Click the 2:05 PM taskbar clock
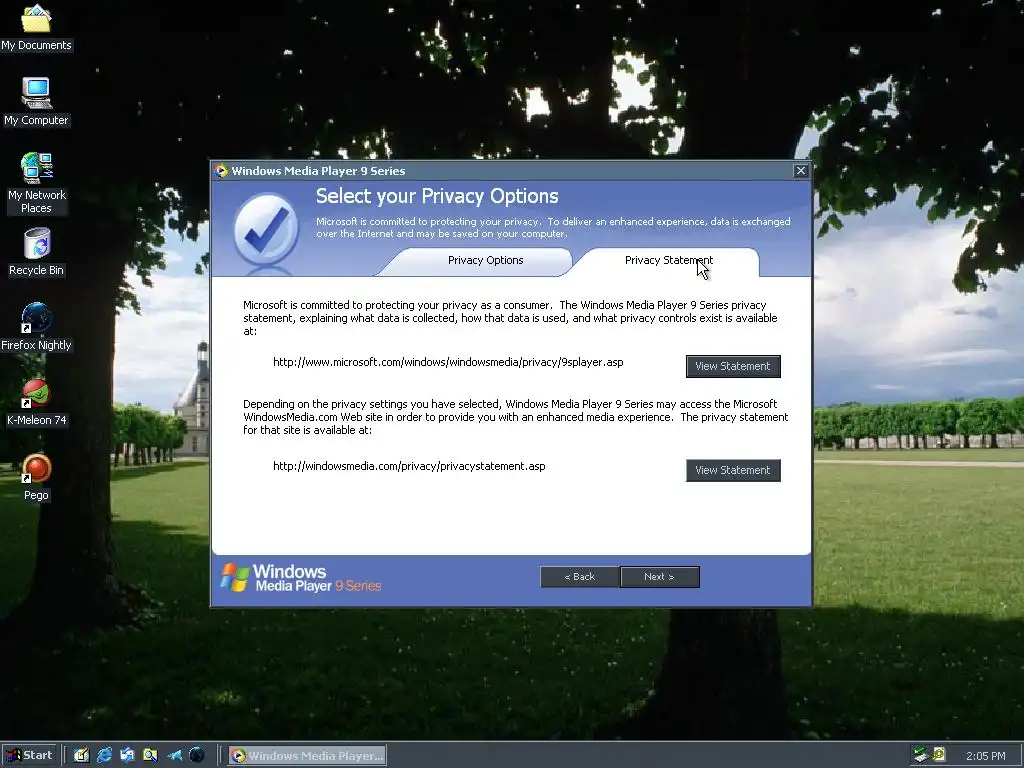 tap(985, 756)
